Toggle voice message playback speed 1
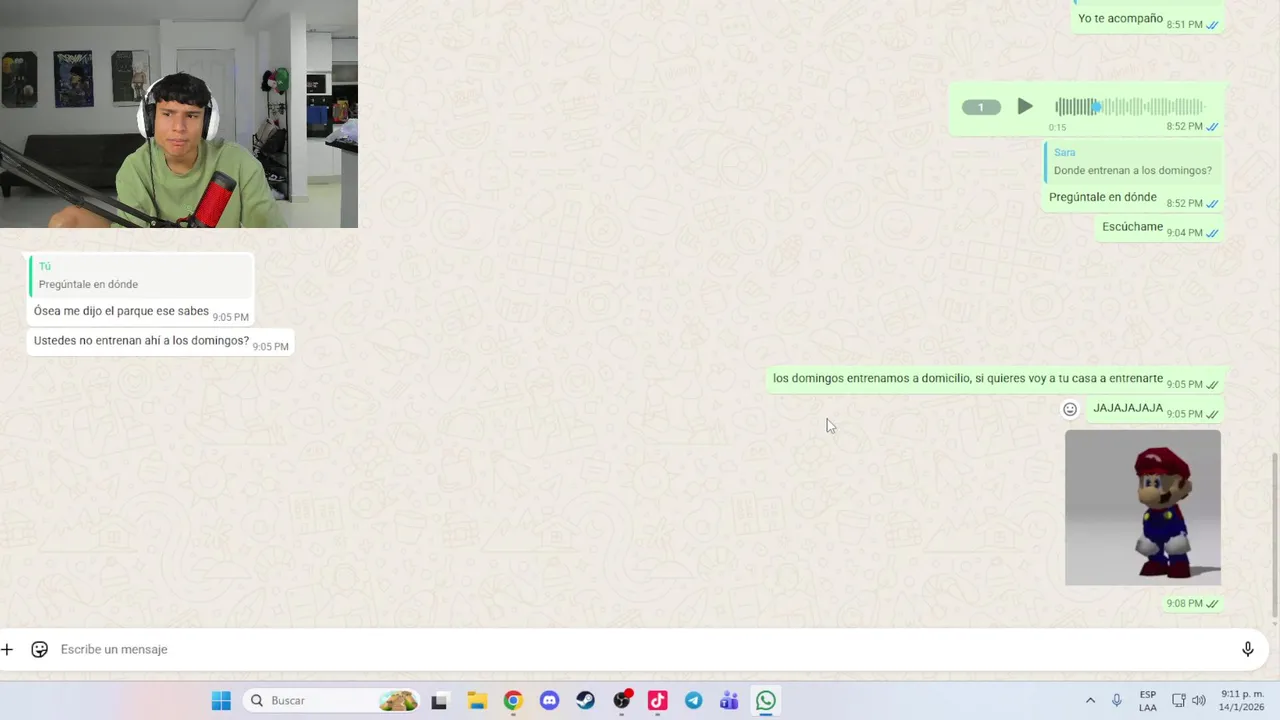1280x720 pixels. coord(981,107)
